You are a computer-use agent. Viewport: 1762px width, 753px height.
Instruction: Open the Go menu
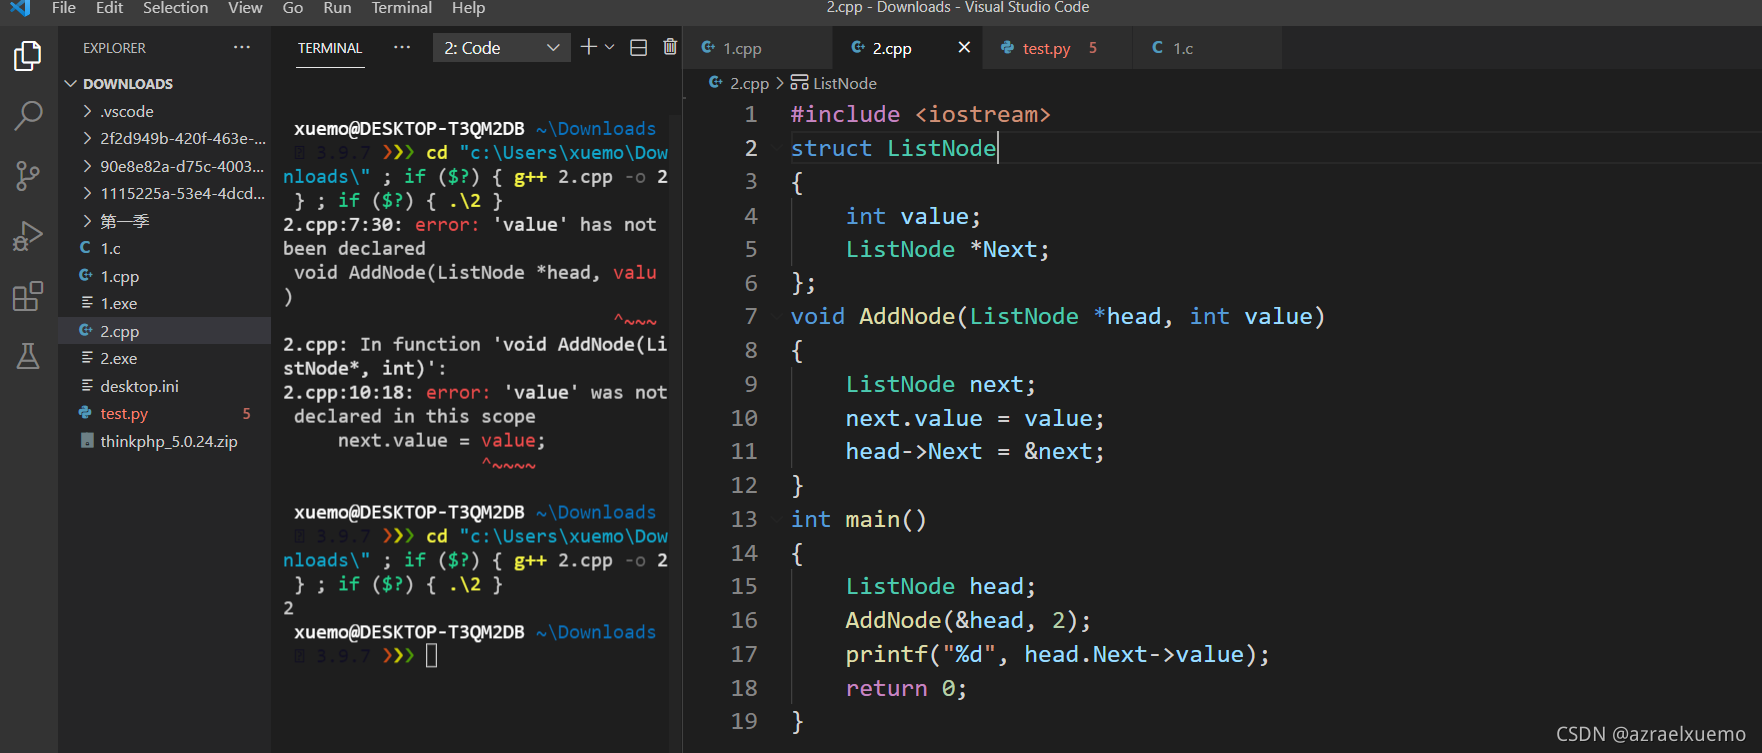pyautogui.click(x=293, y=8)
